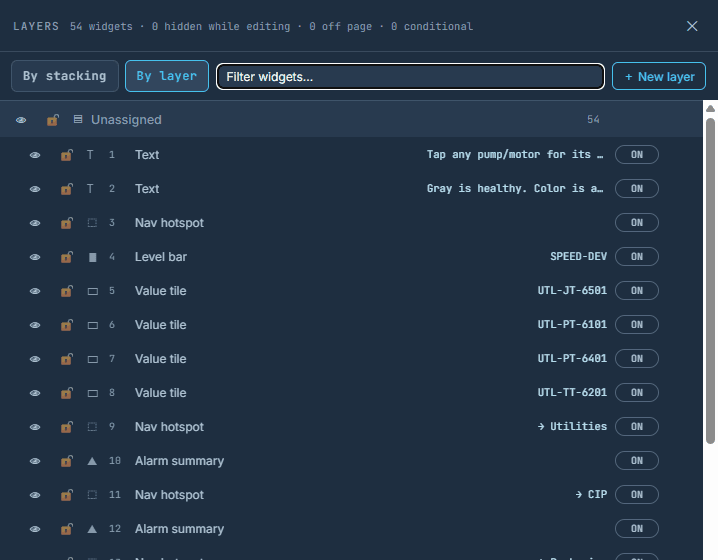Hide Value tile UTL-JT-6501 eye icon
Image resolution: width=718 pixels, height=560 pixels.
click(x=35, y=291)
